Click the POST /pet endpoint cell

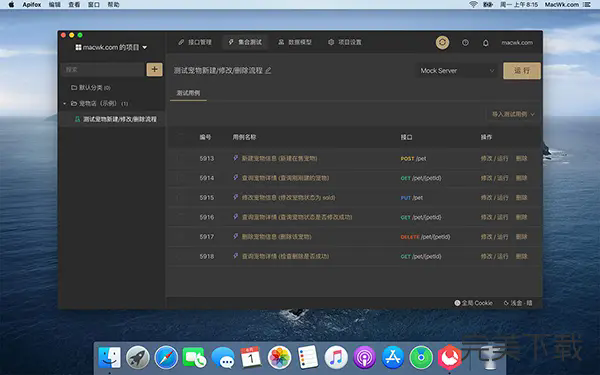(x=413, y=158)
